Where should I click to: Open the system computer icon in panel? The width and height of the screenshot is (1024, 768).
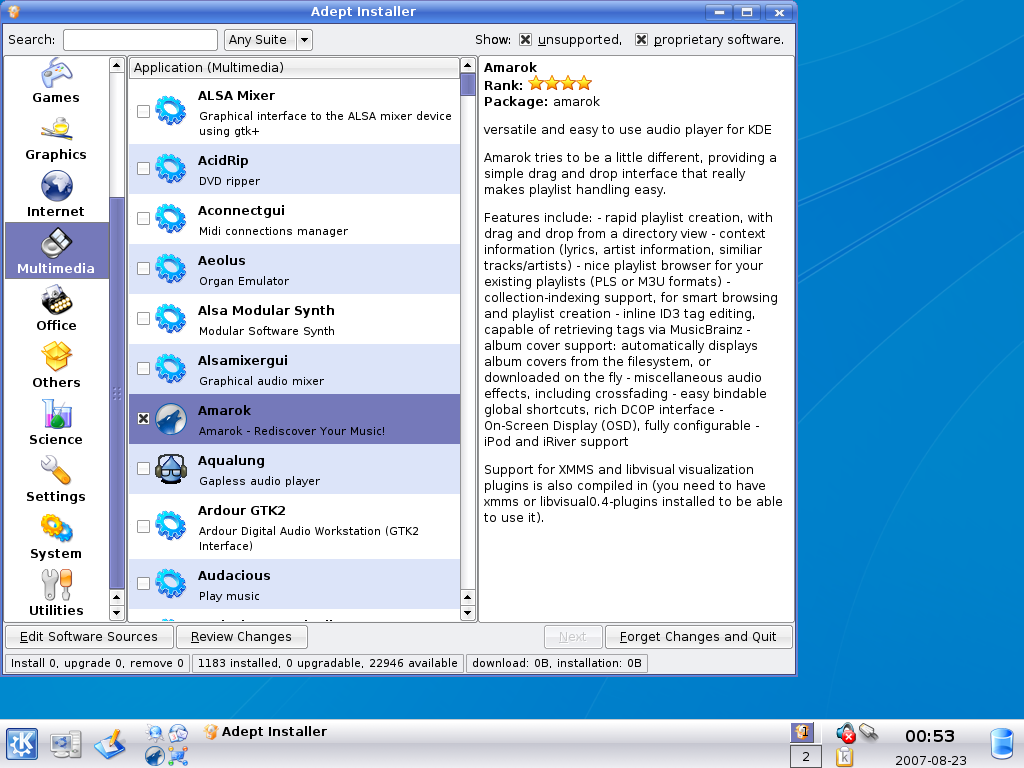pyautogui.click(x=66, y=744)
